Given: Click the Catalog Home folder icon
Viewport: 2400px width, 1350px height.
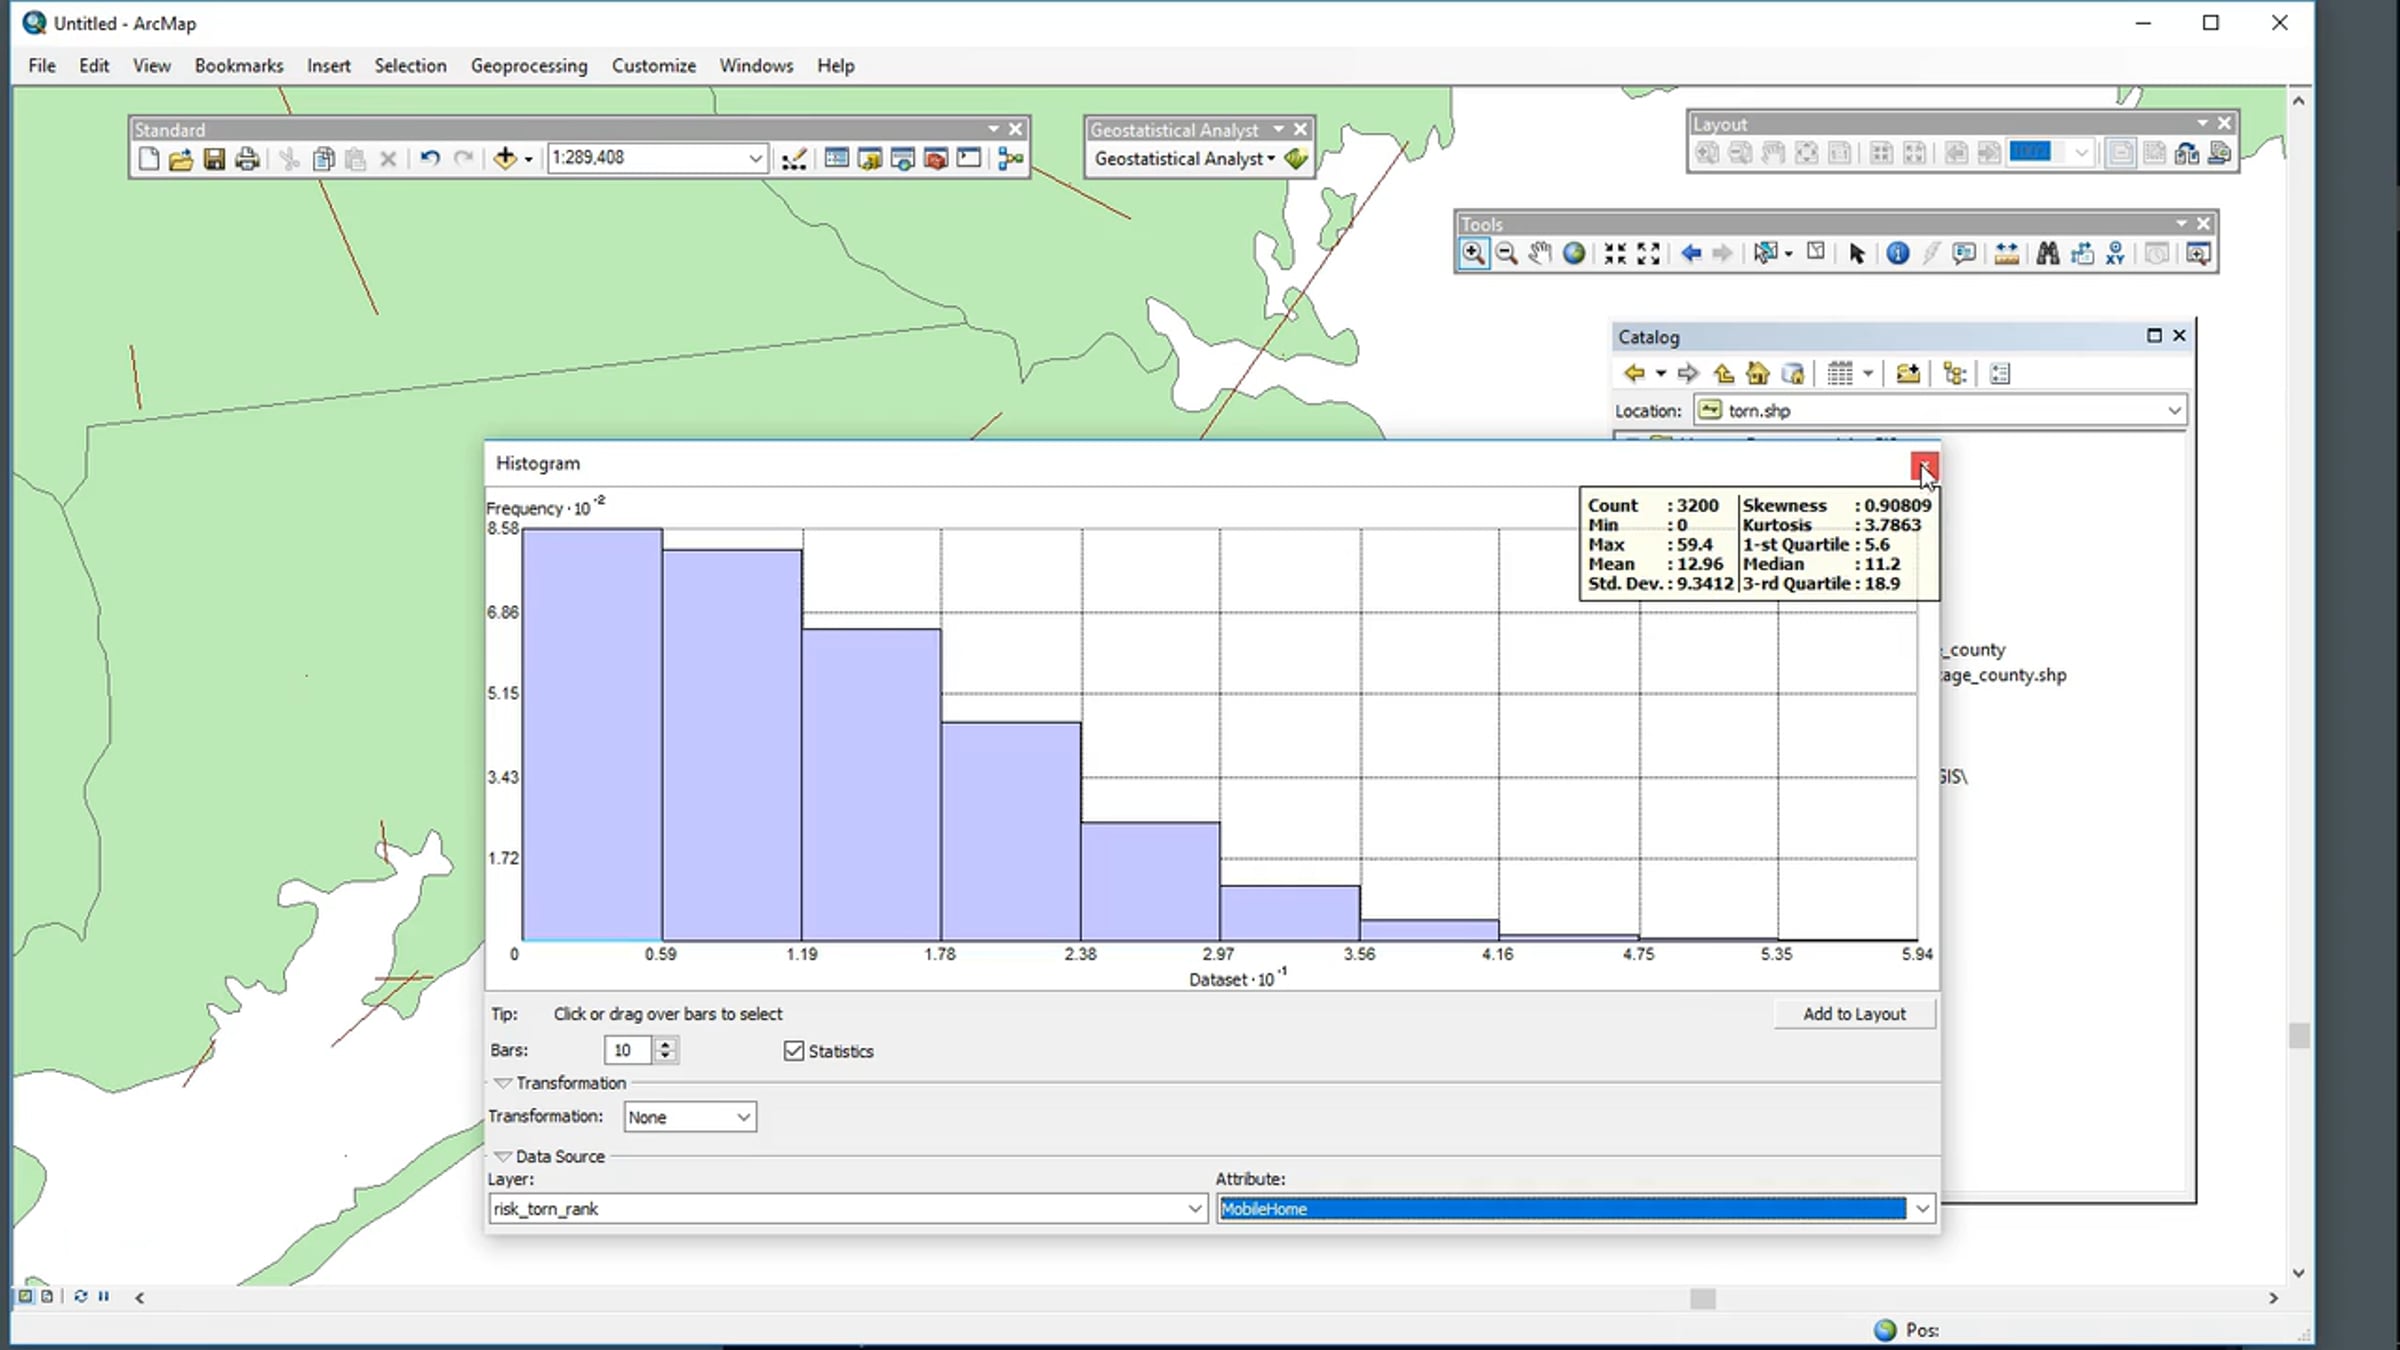Looking at the screenshot, I should (1757, 374).
